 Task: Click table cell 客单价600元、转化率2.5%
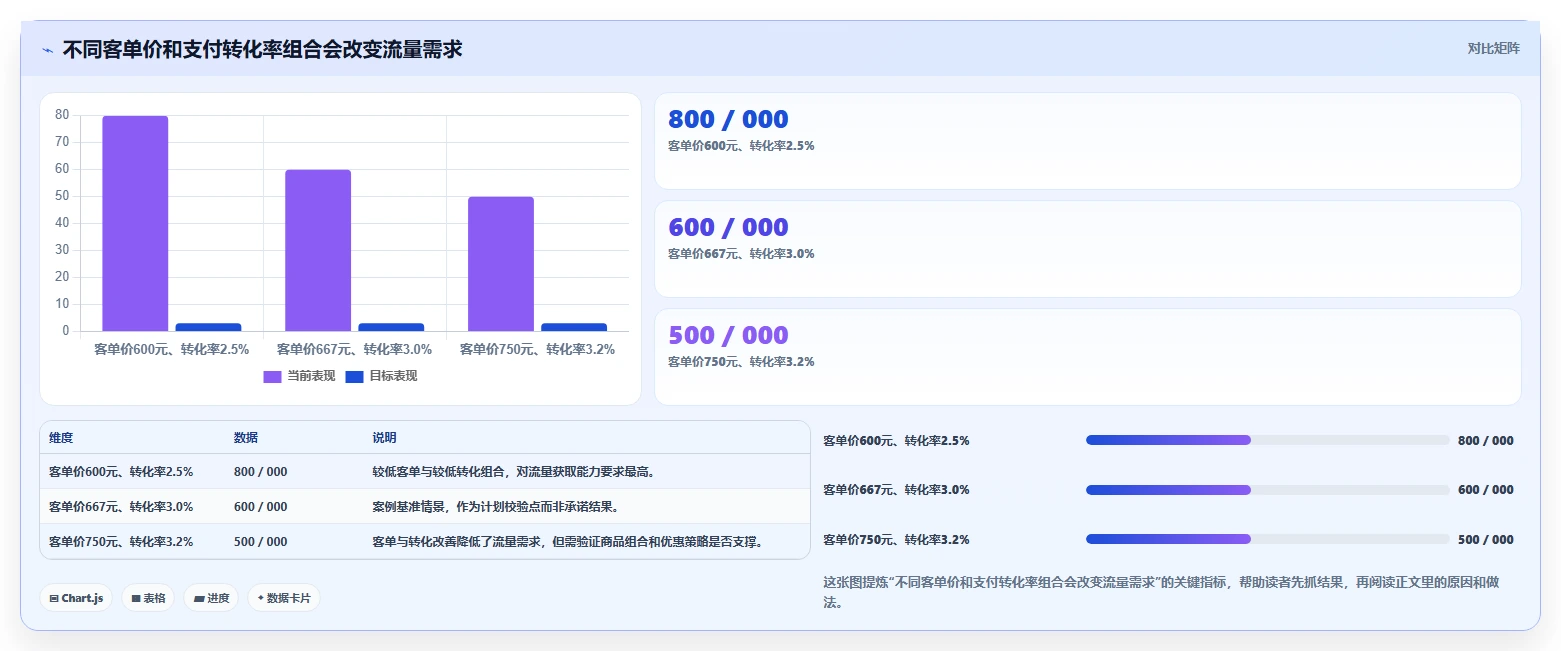[121, 472]
